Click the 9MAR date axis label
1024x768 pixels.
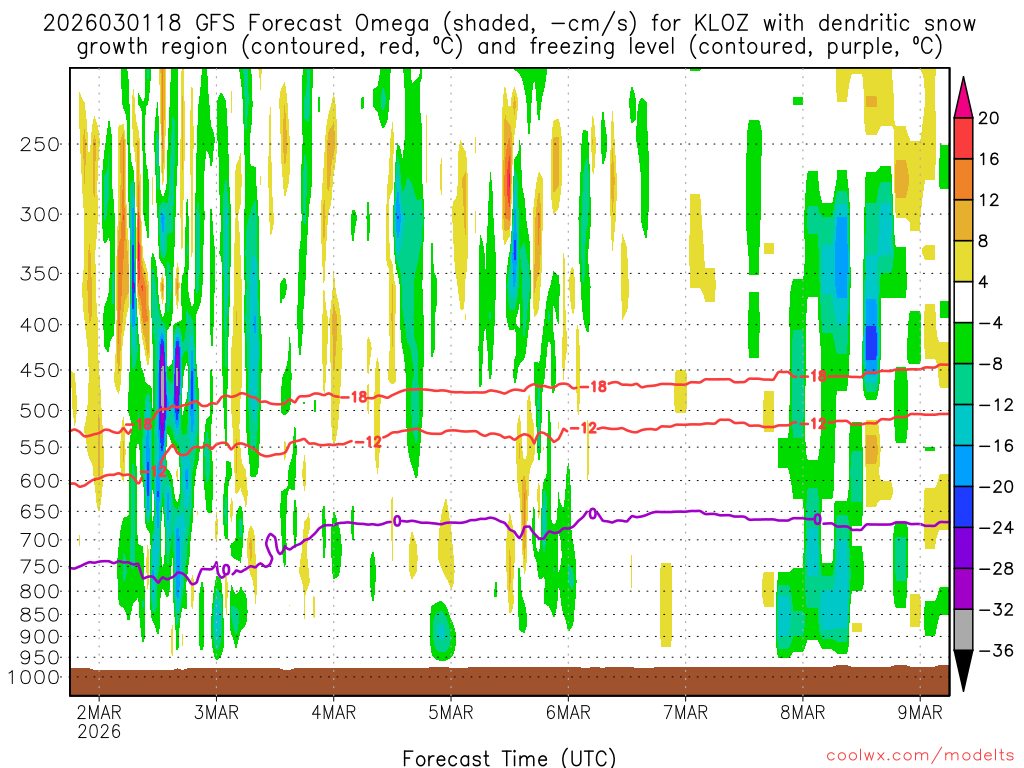(920, 712)
